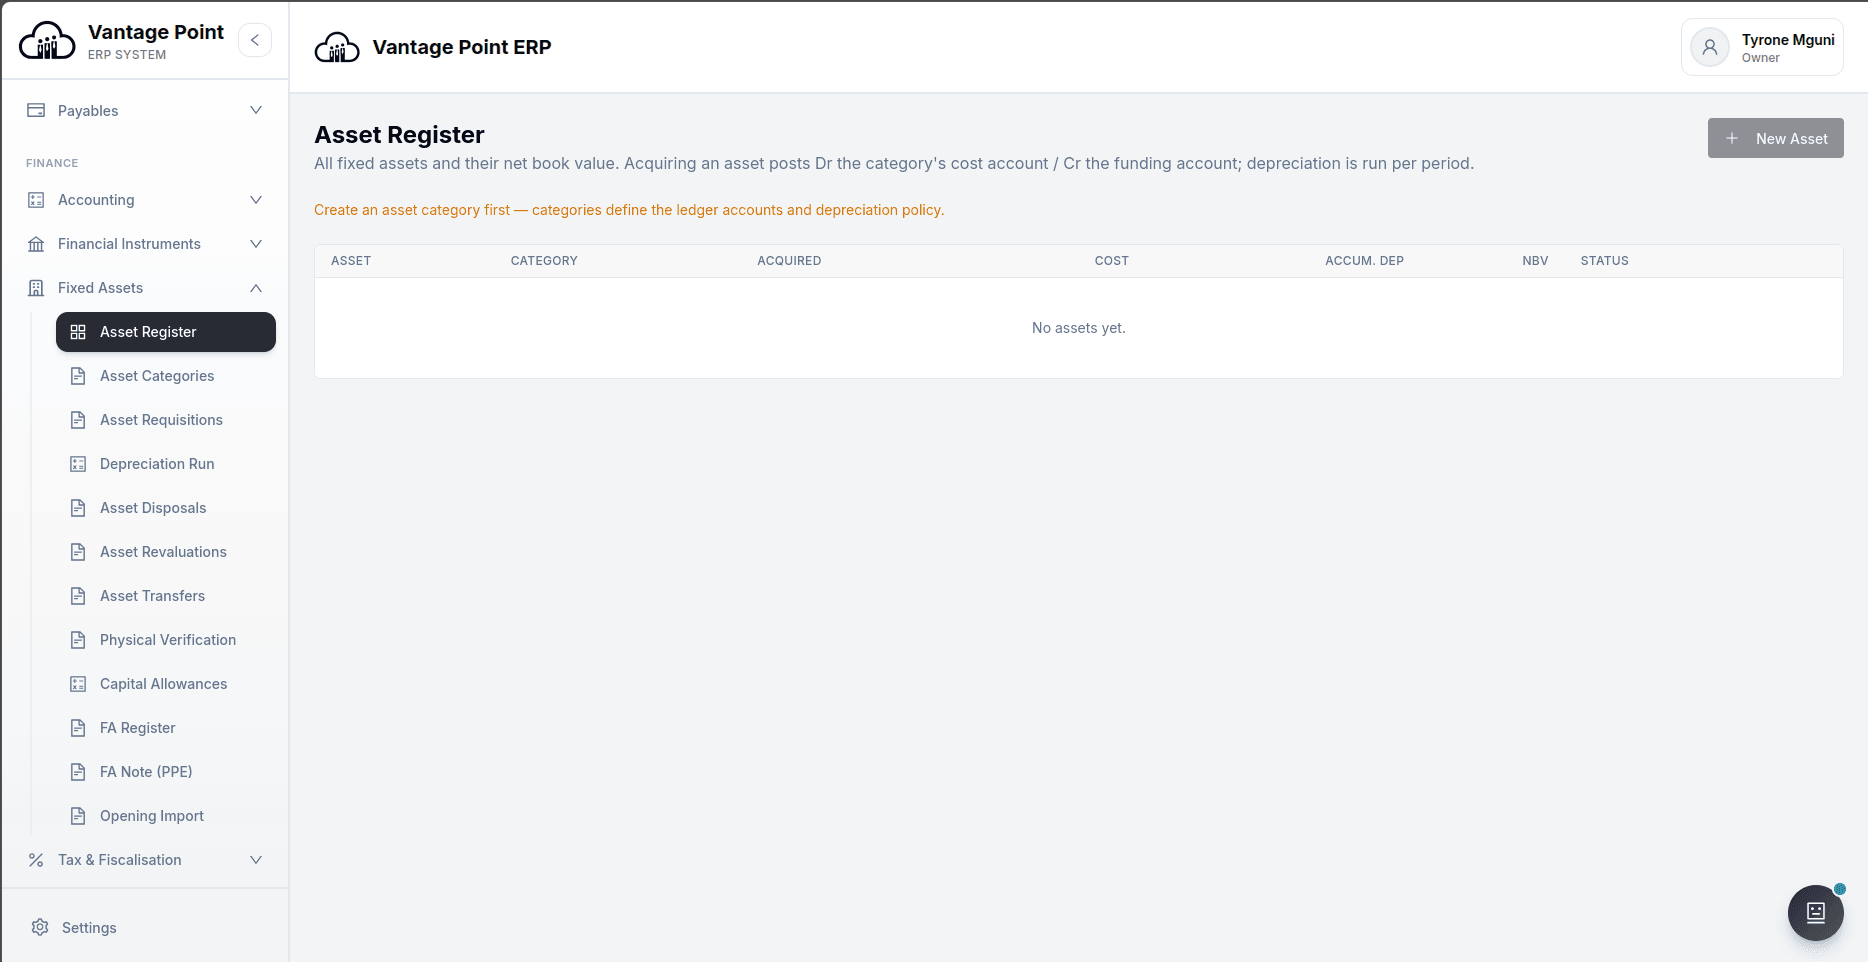Screen dimensions: 1868x962
Task: Click the Vantage Point cloud logo in sidebar
Action: click(47, 41)
